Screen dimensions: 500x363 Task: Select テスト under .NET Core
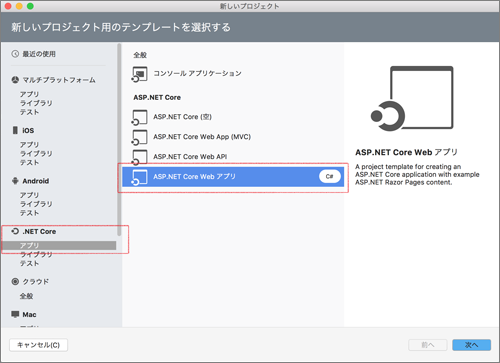point(29,263)
